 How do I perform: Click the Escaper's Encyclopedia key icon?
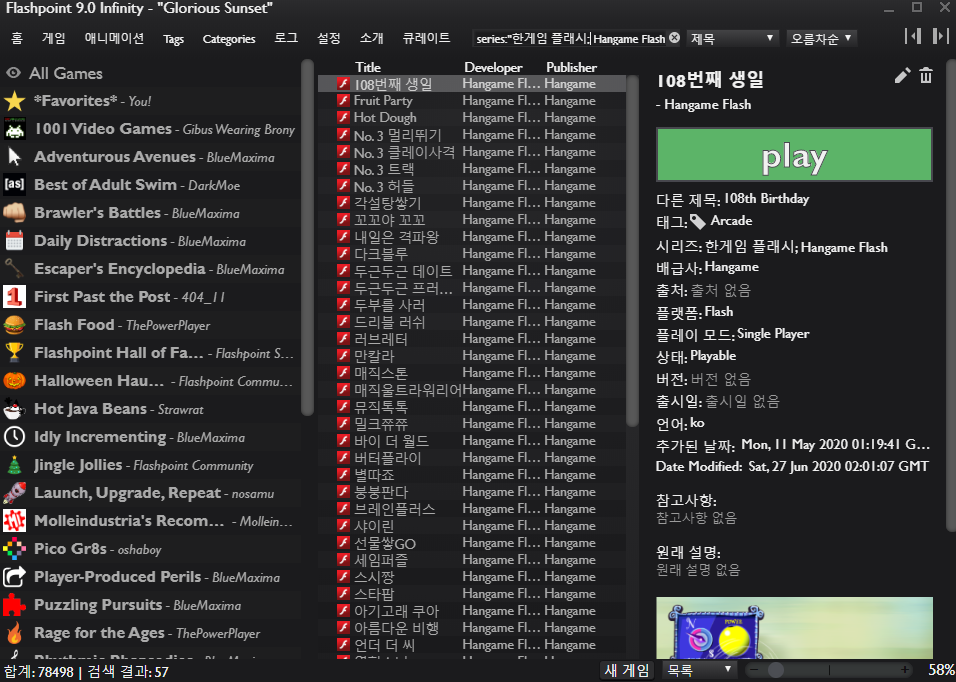(x=15, y=269)
